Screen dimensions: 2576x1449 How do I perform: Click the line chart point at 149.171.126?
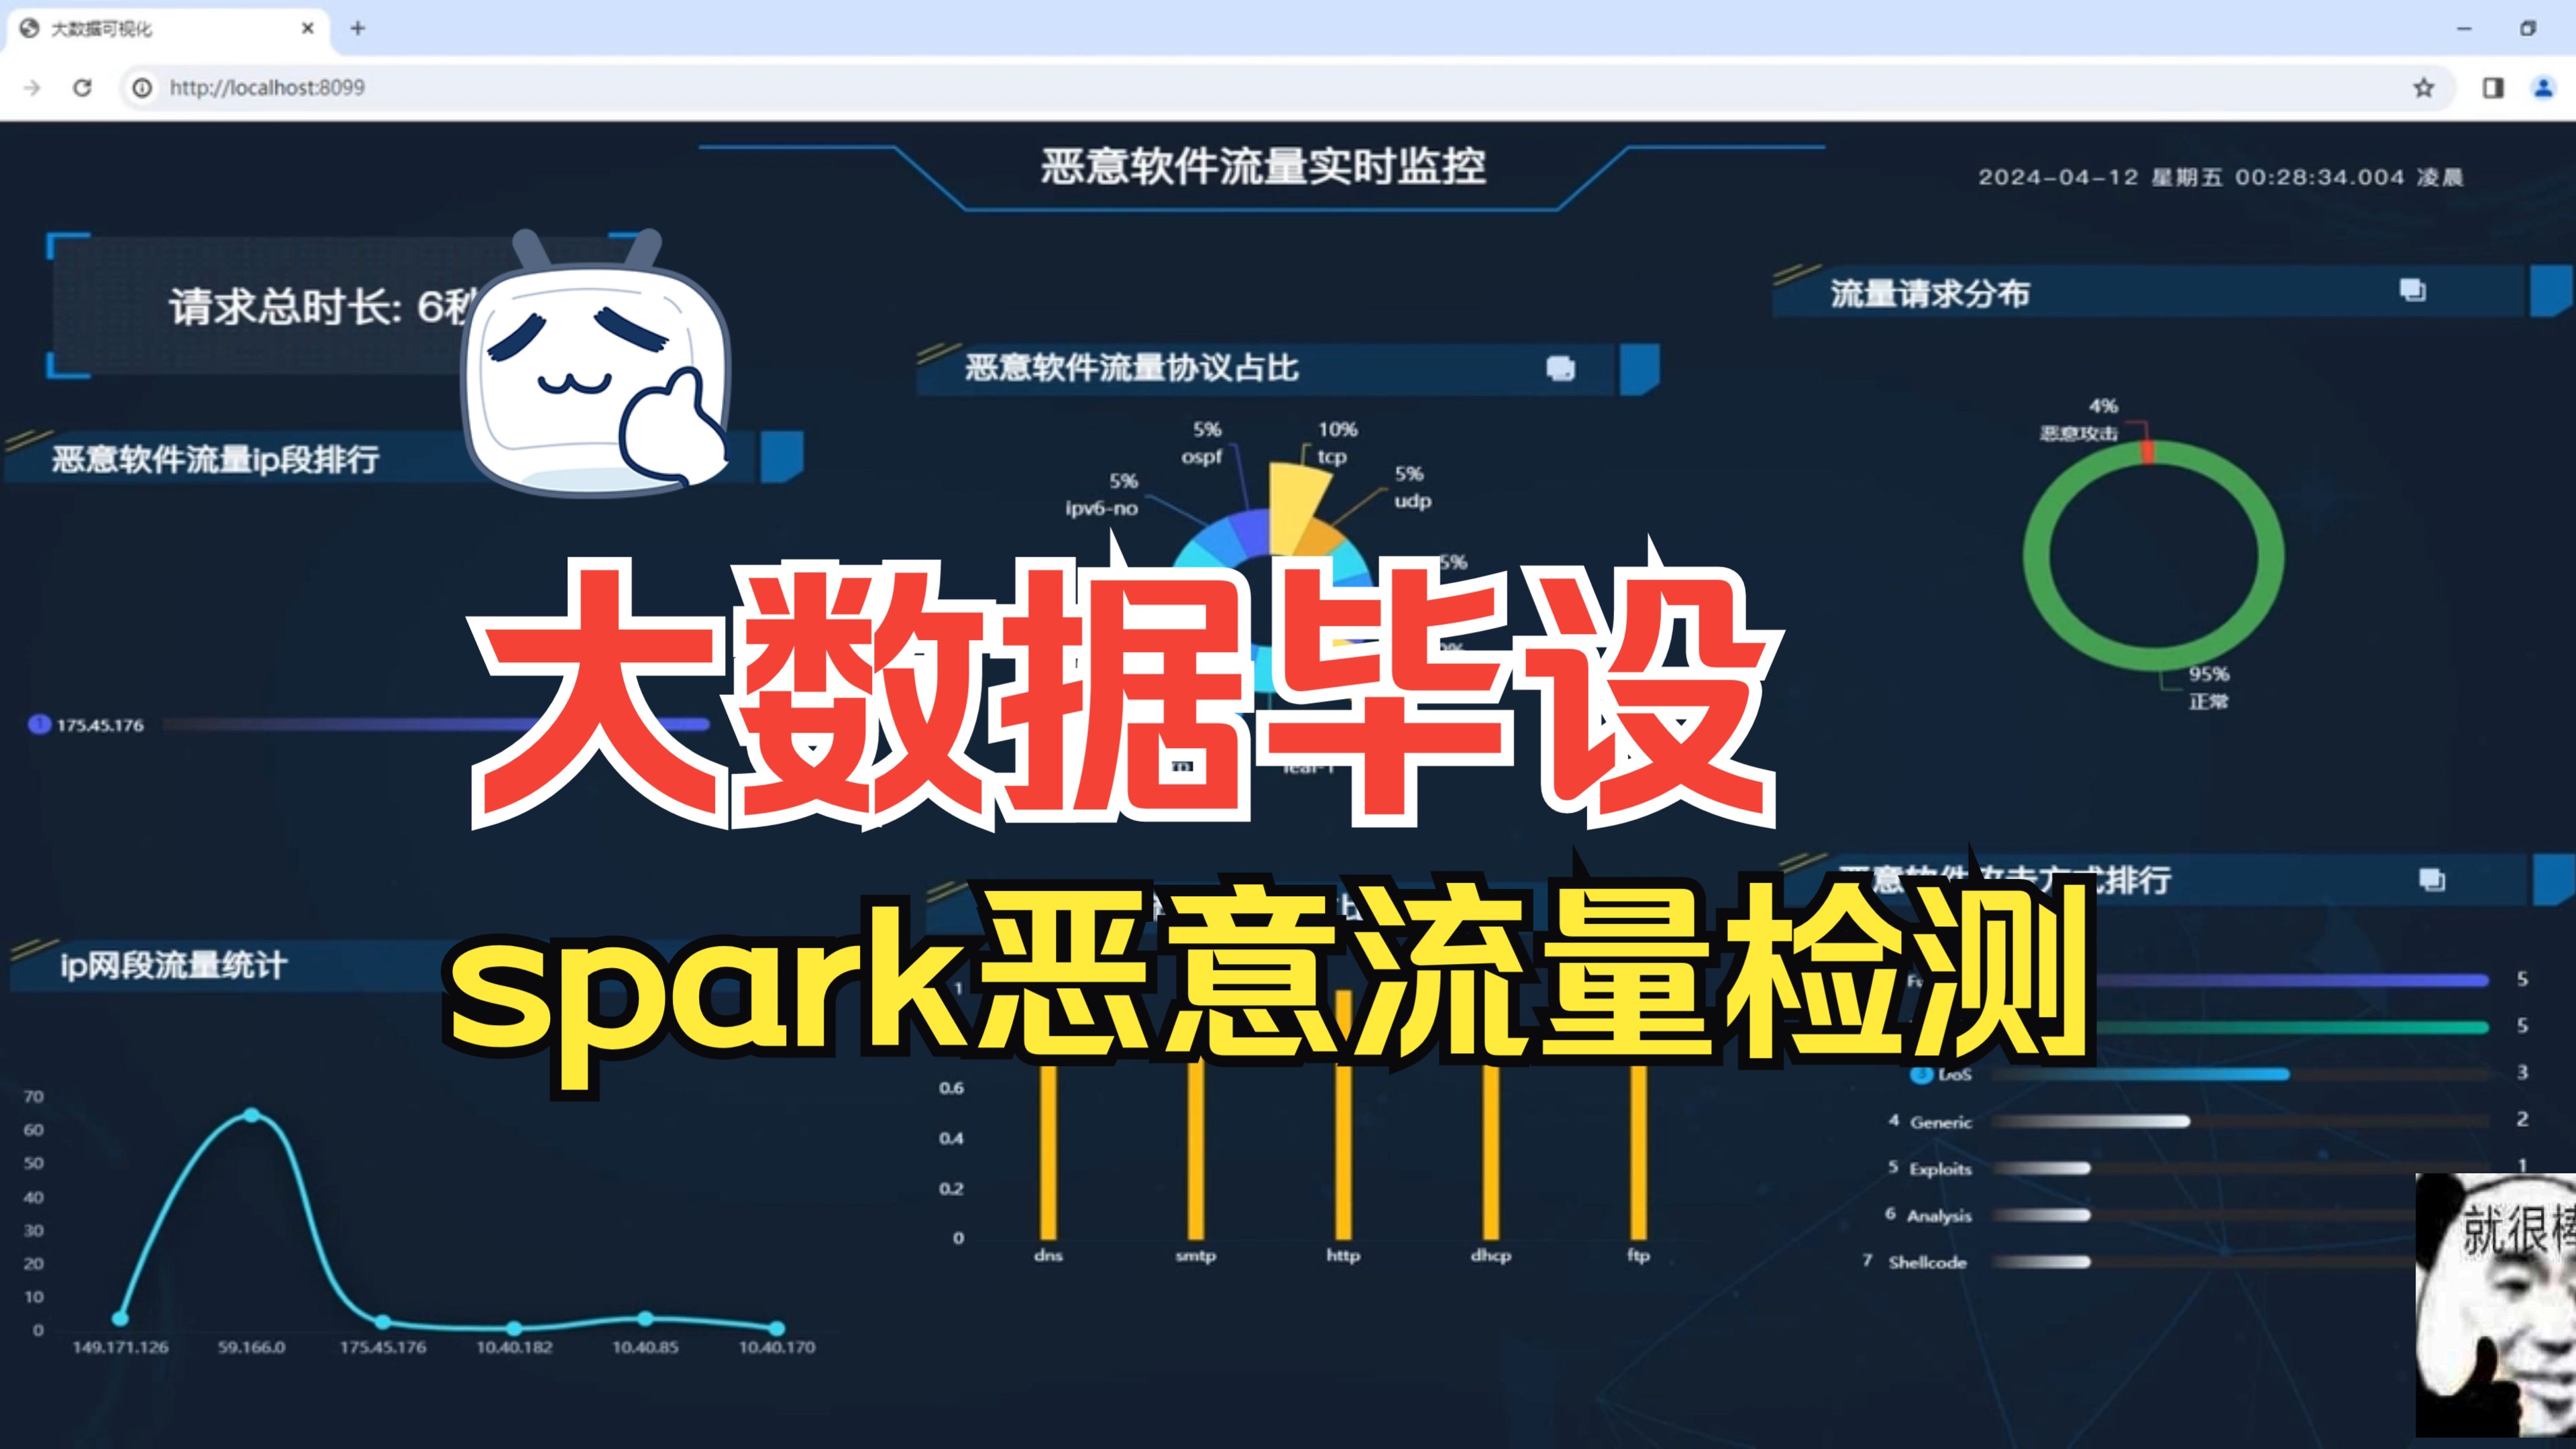point(121,1318)
